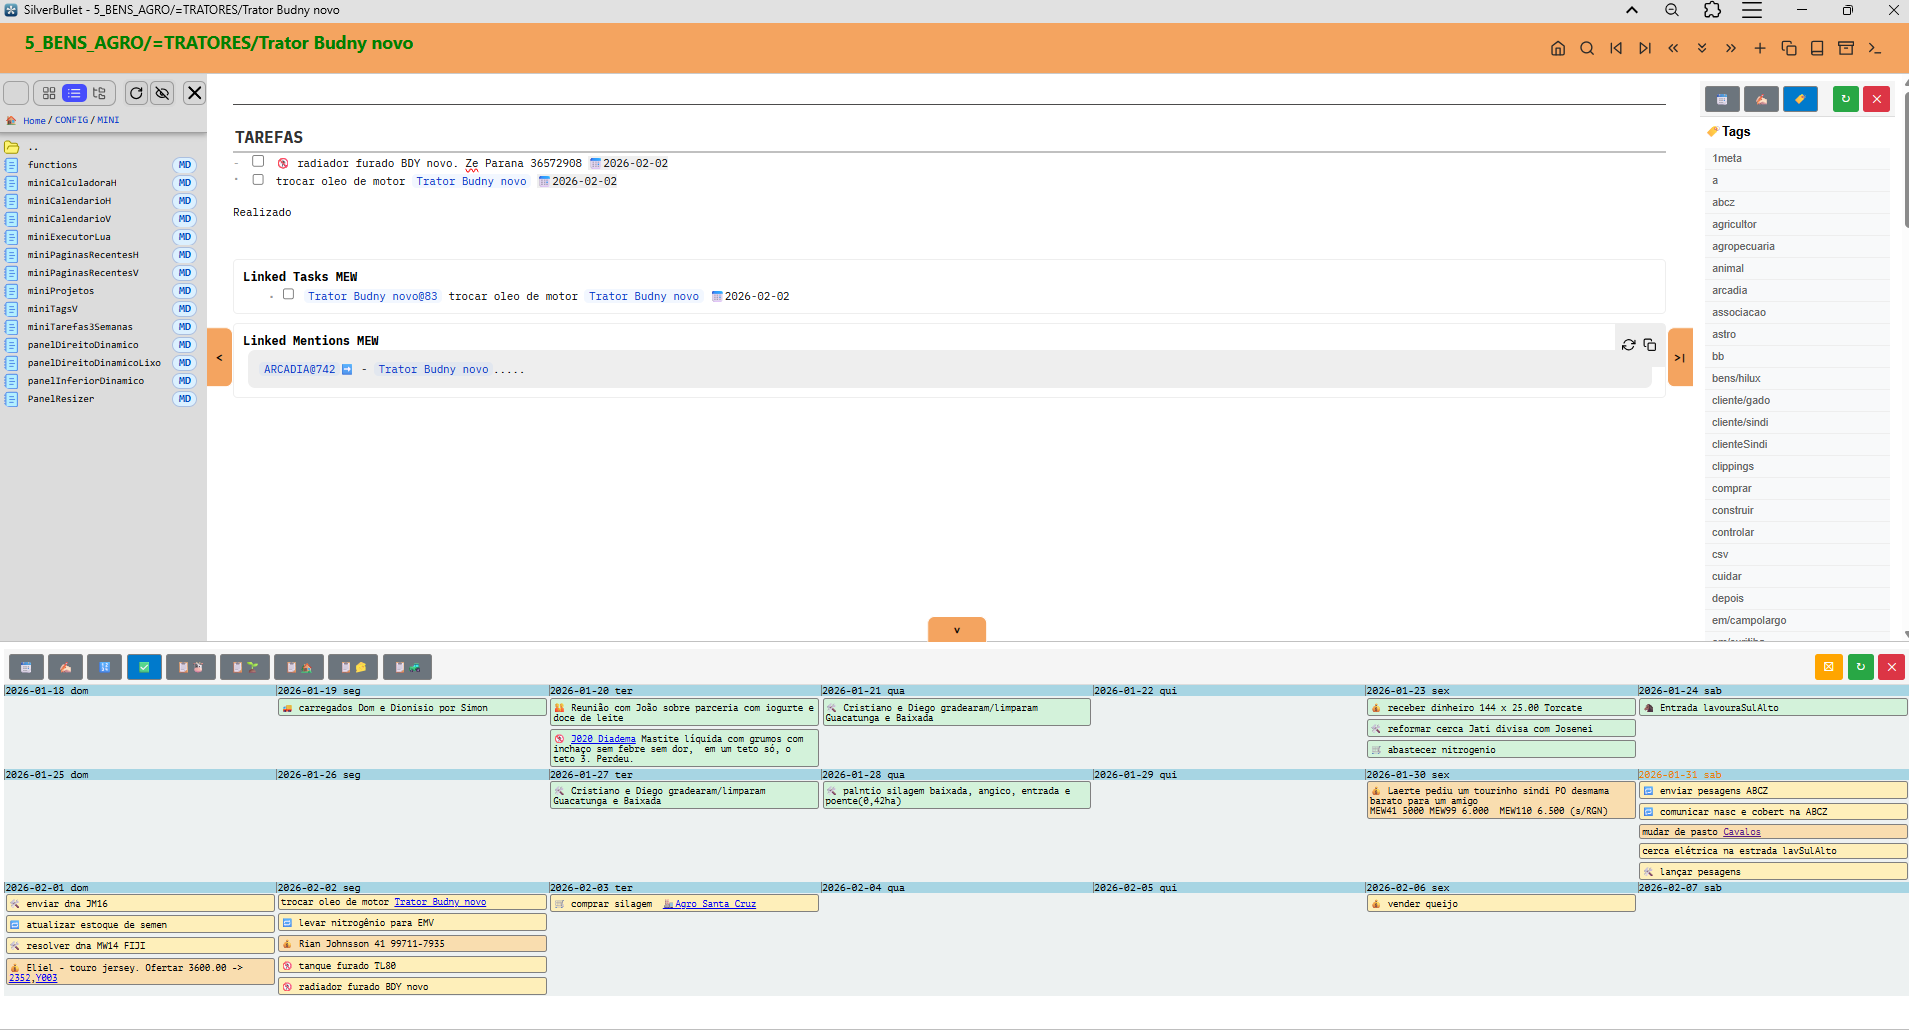Click the cow clipboard button in bottom toolbar
1909x1030 pixels.
[x=190, y=667]
